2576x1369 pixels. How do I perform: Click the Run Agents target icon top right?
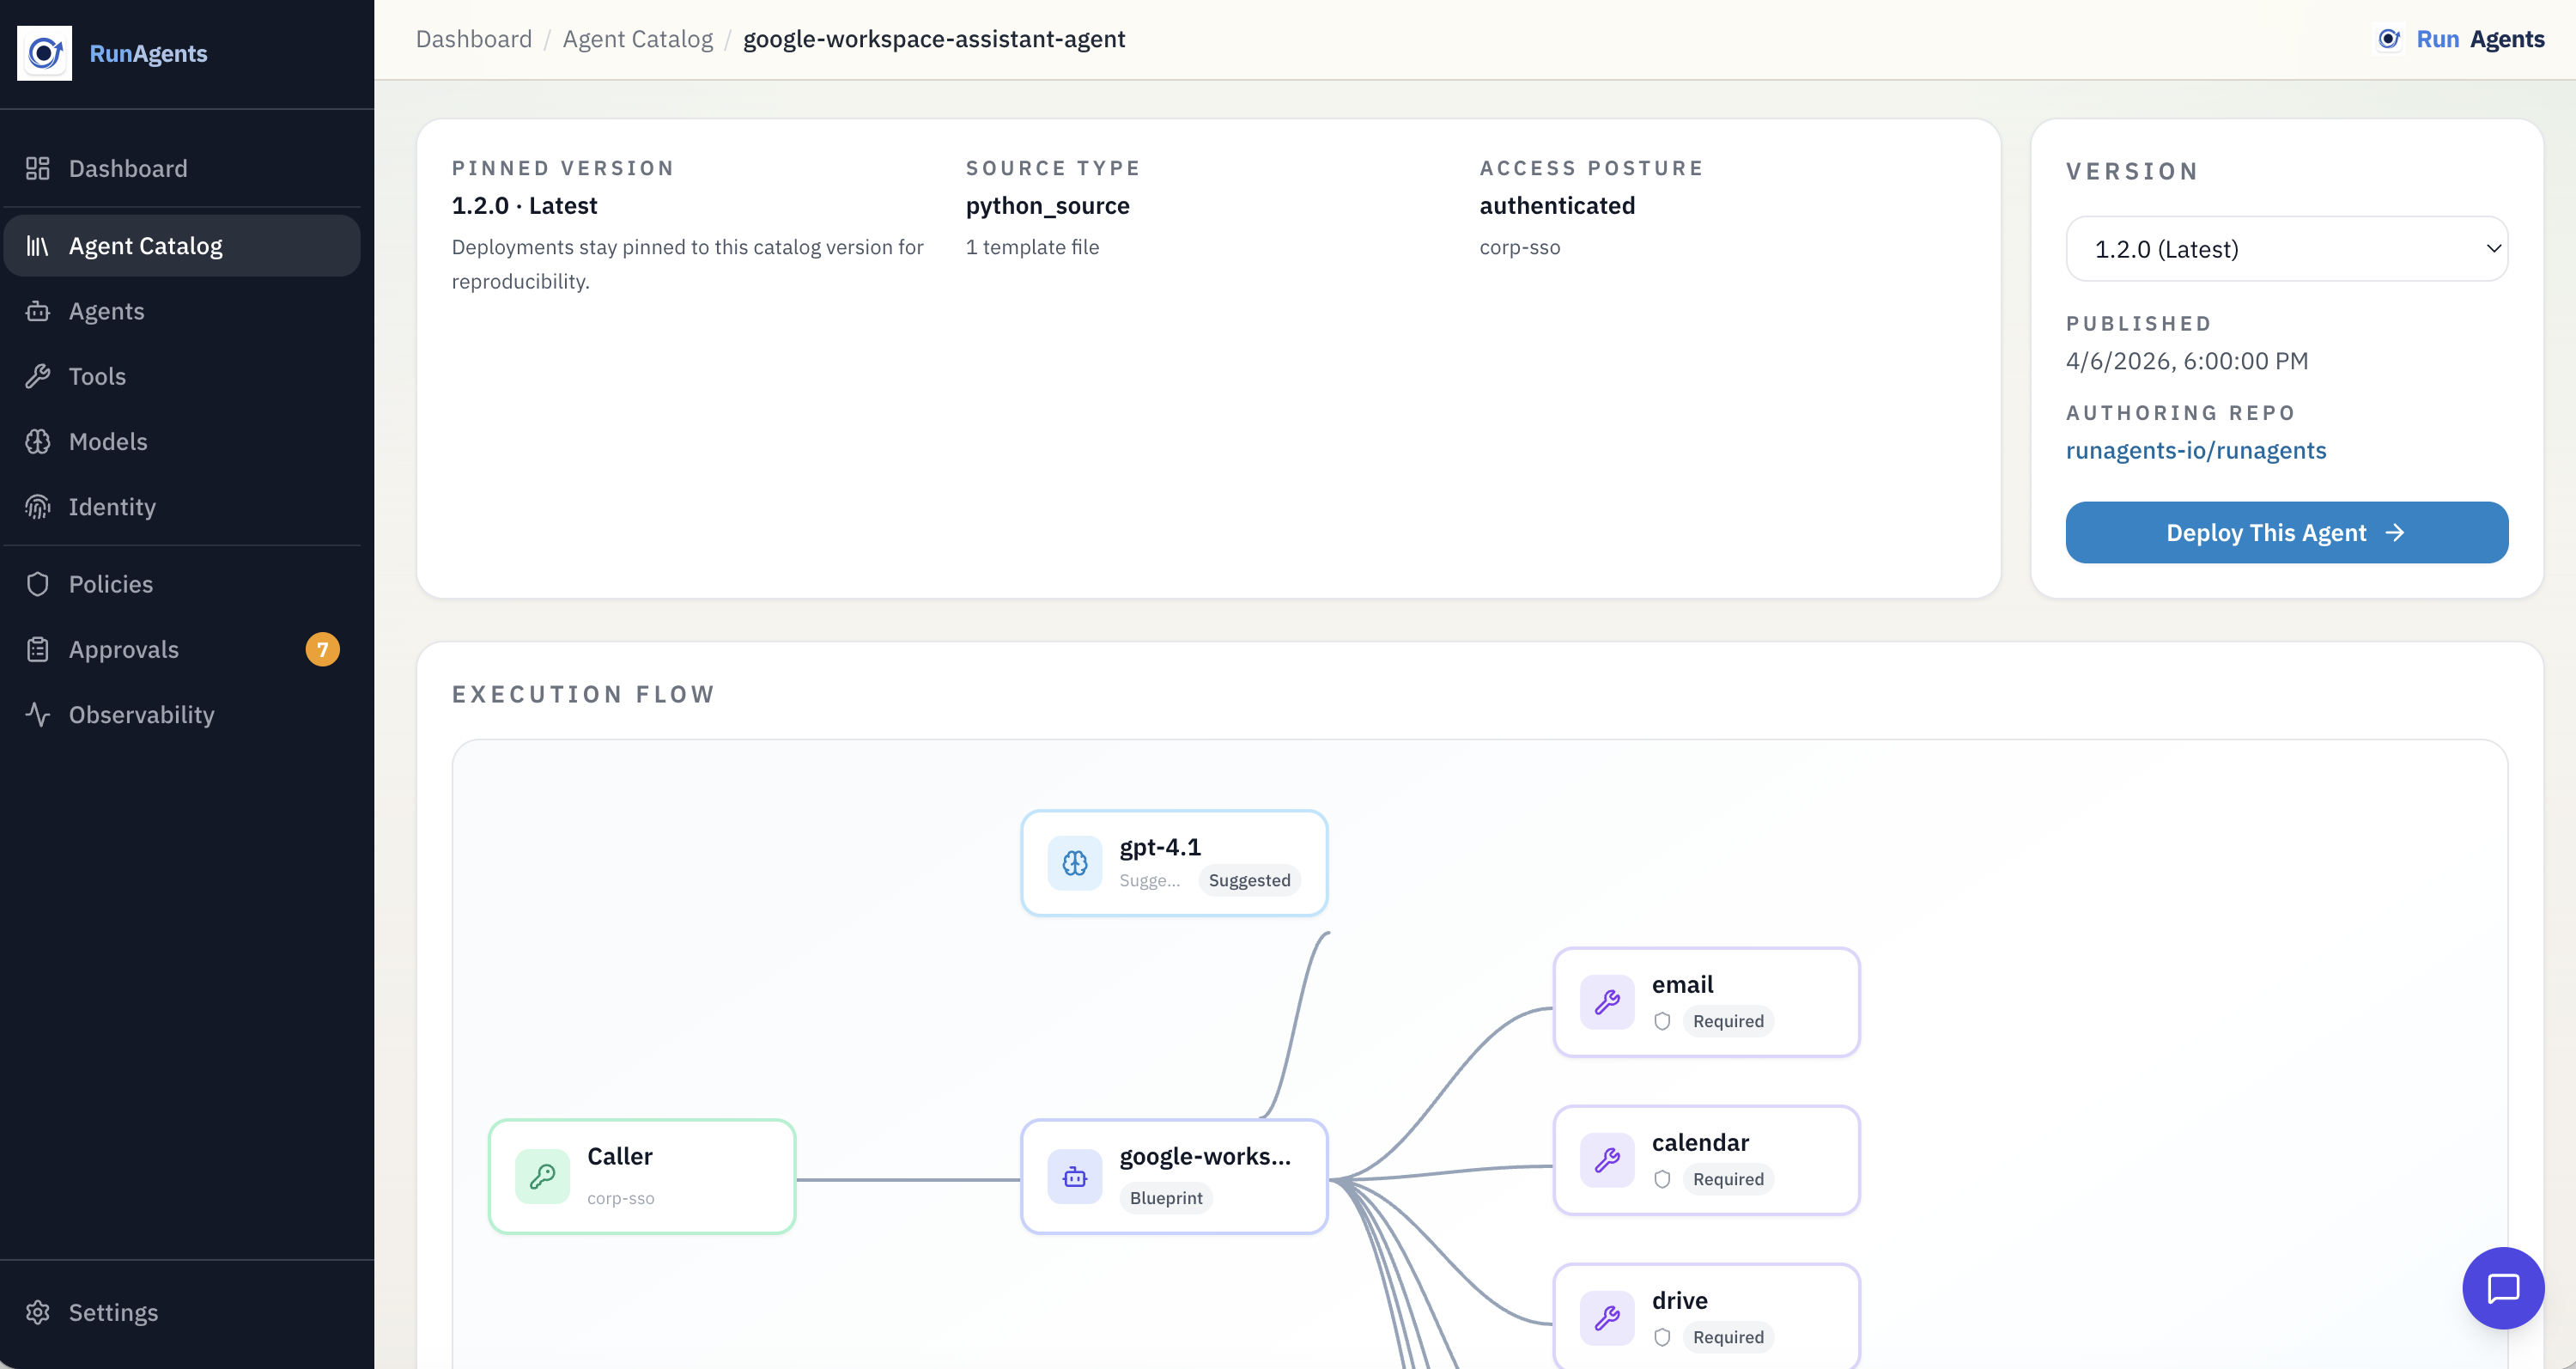point(2389,39)
